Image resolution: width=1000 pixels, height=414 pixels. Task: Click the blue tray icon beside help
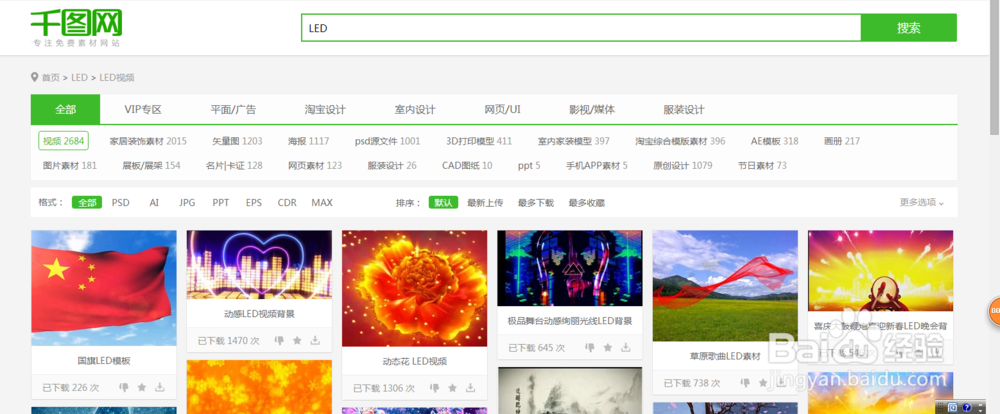point(954,408)
